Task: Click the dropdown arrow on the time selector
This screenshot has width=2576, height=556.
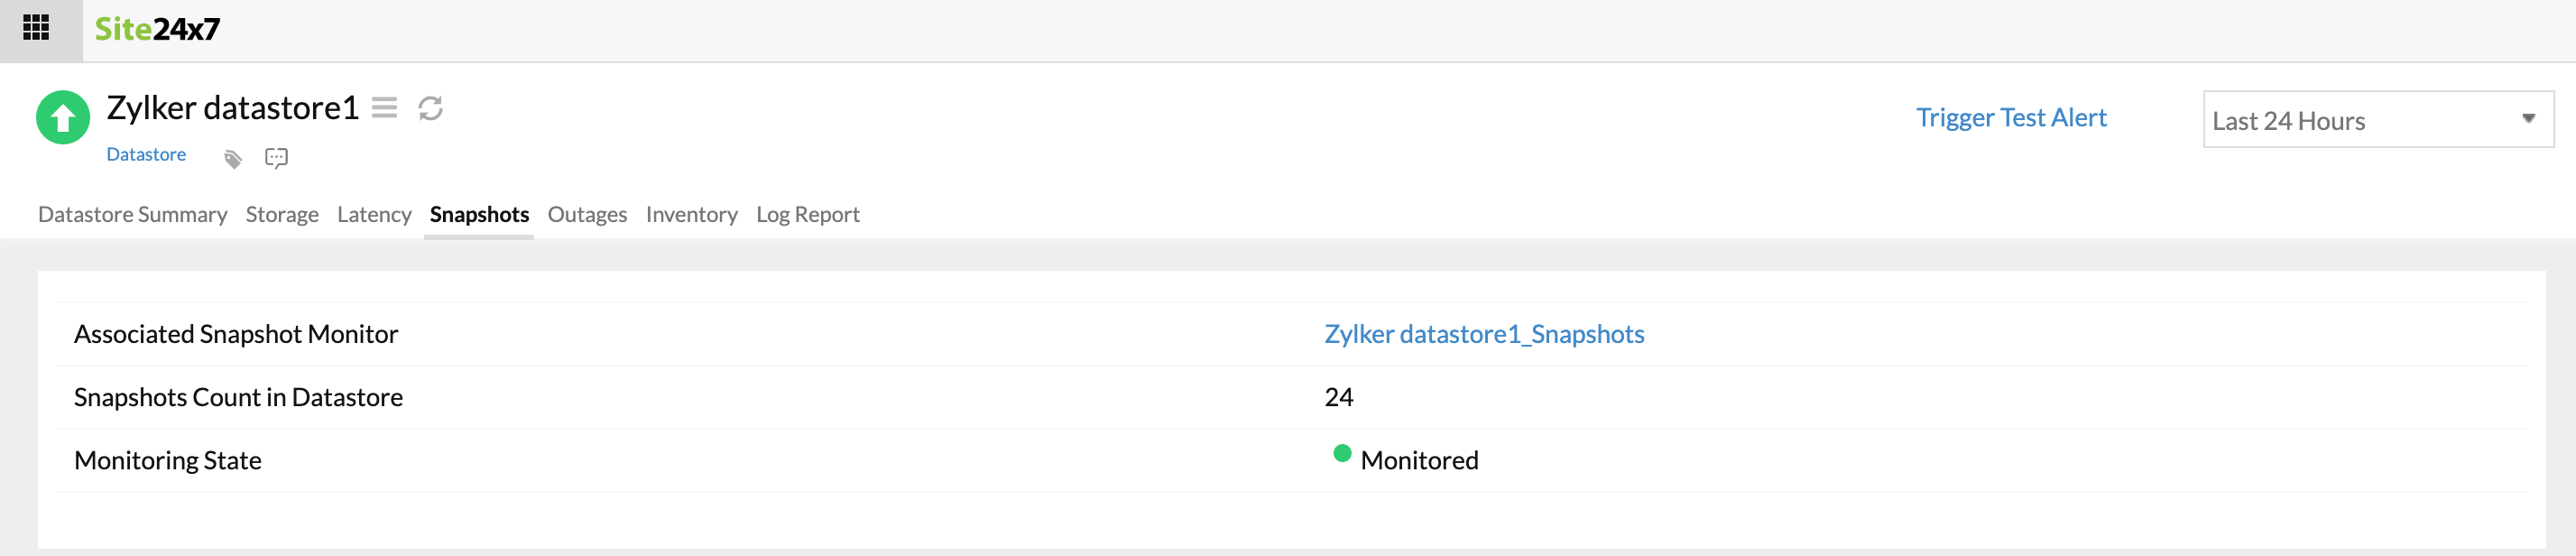Action: click(x=2531, y=119)
